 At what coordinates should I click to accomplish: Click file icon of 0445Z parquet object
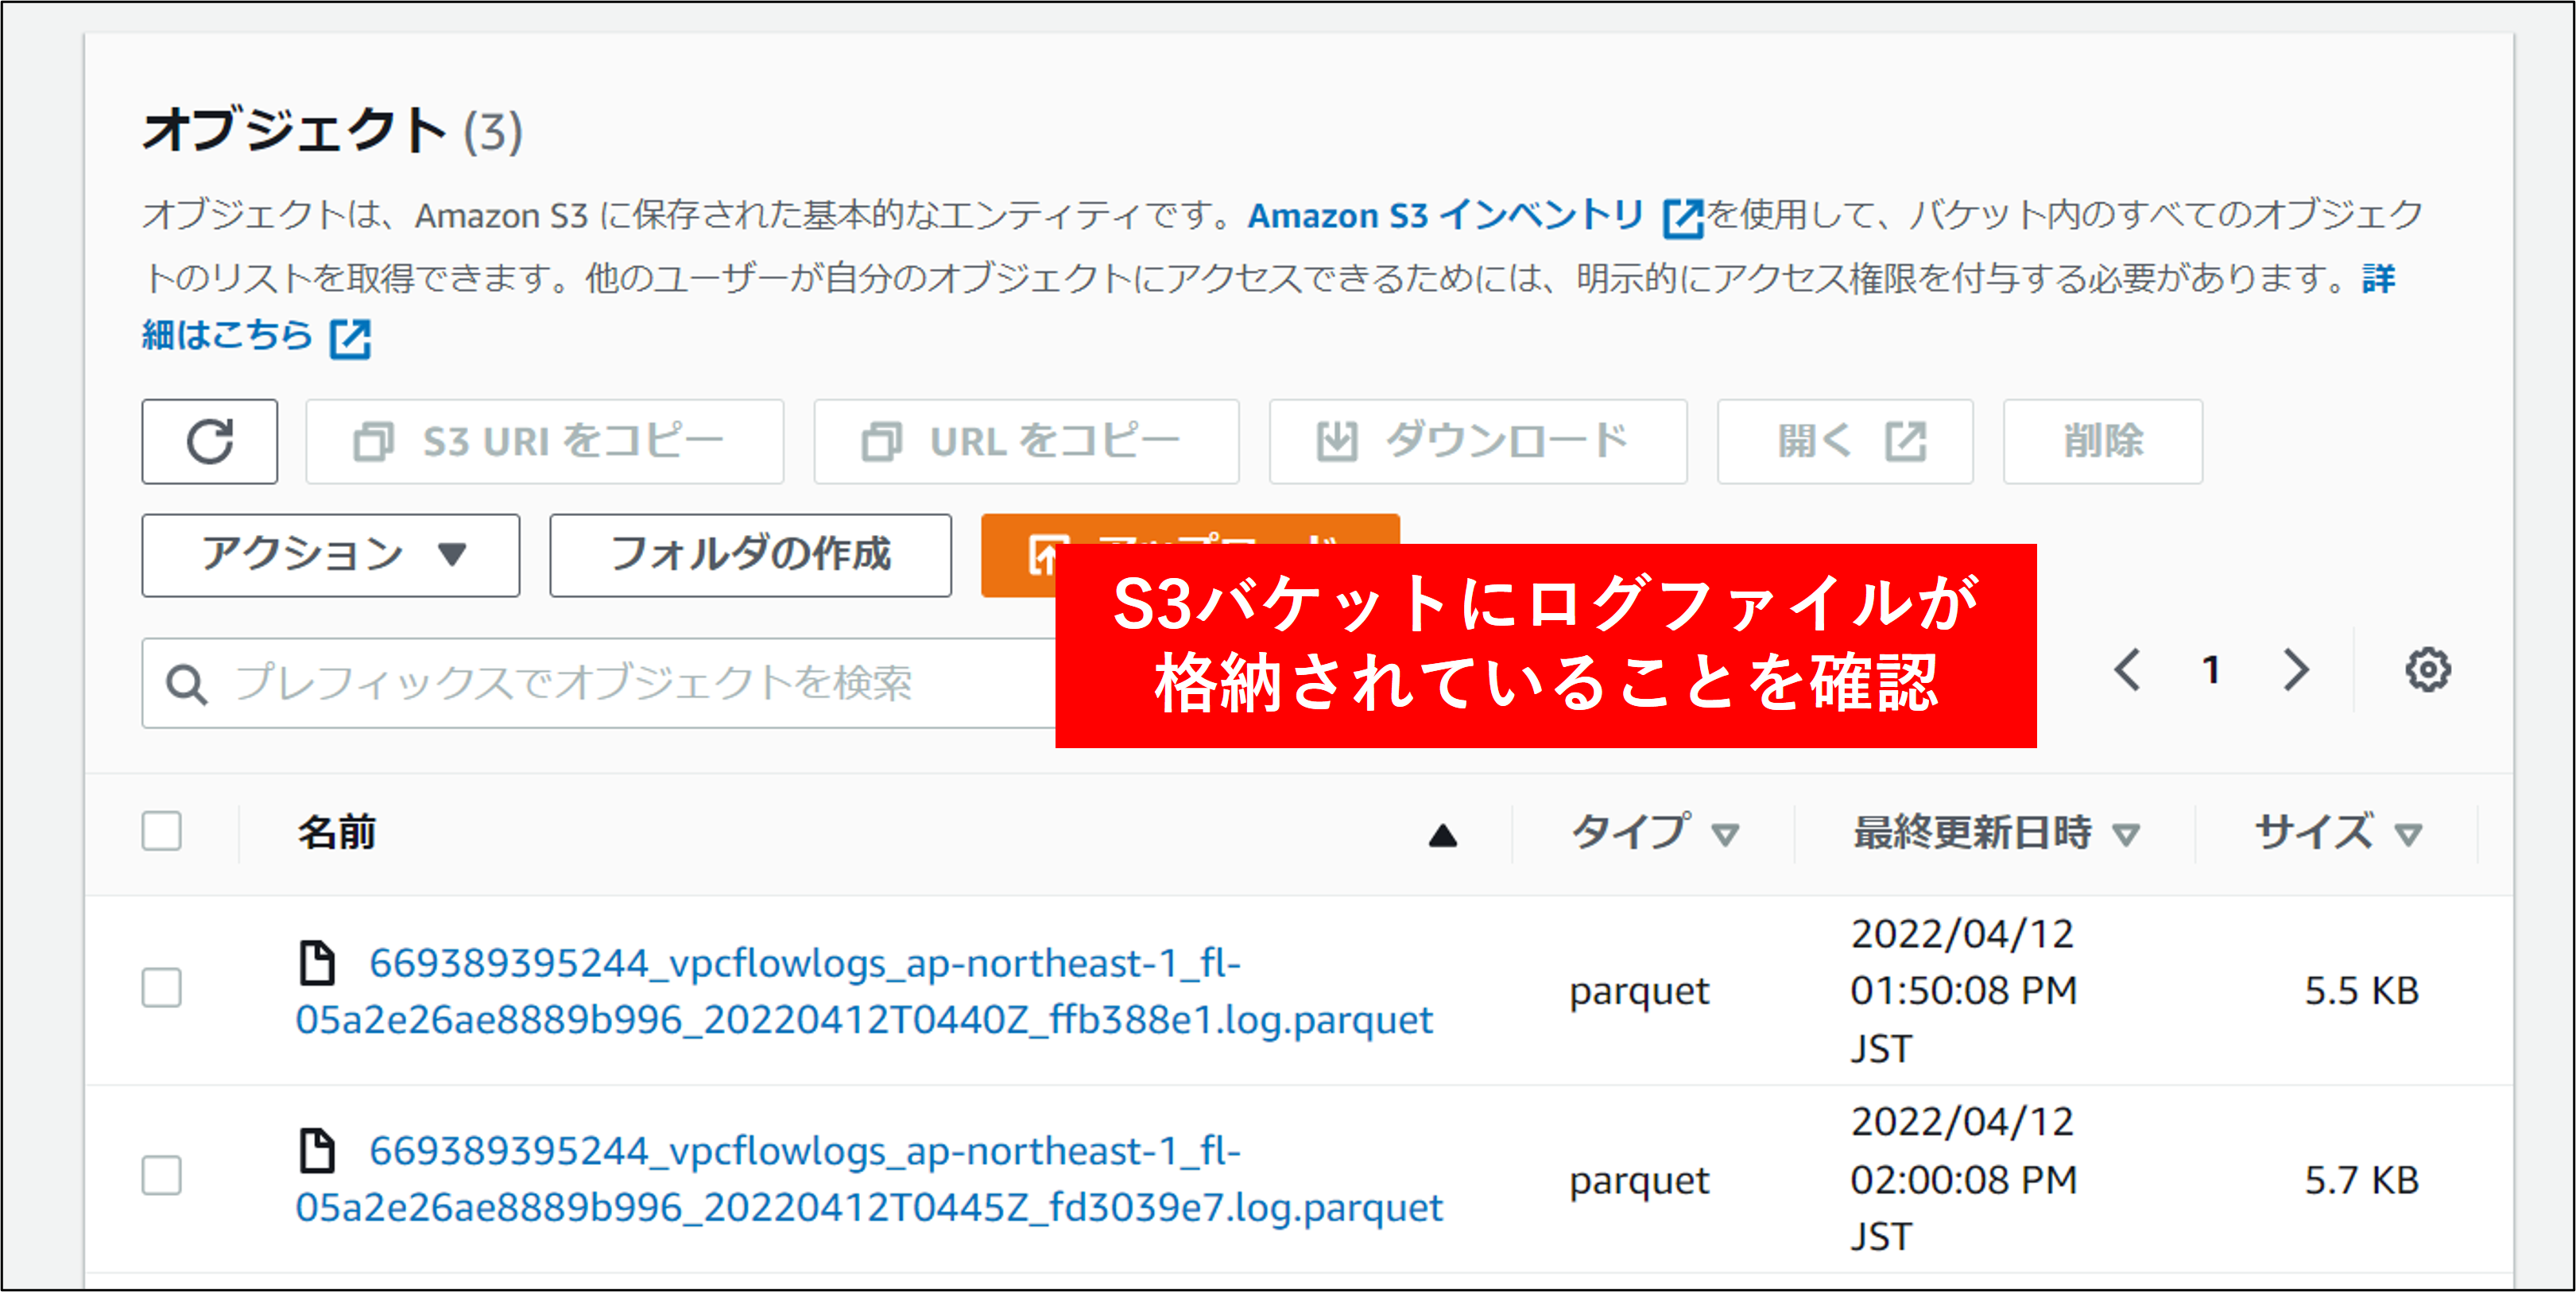(x=317, y=1150)
